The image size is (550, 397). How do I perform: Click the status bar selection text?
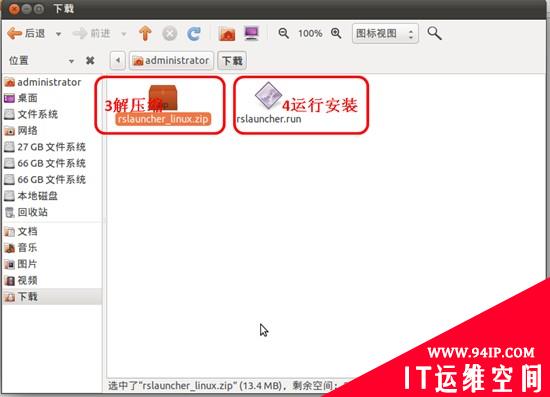[223, 386]
